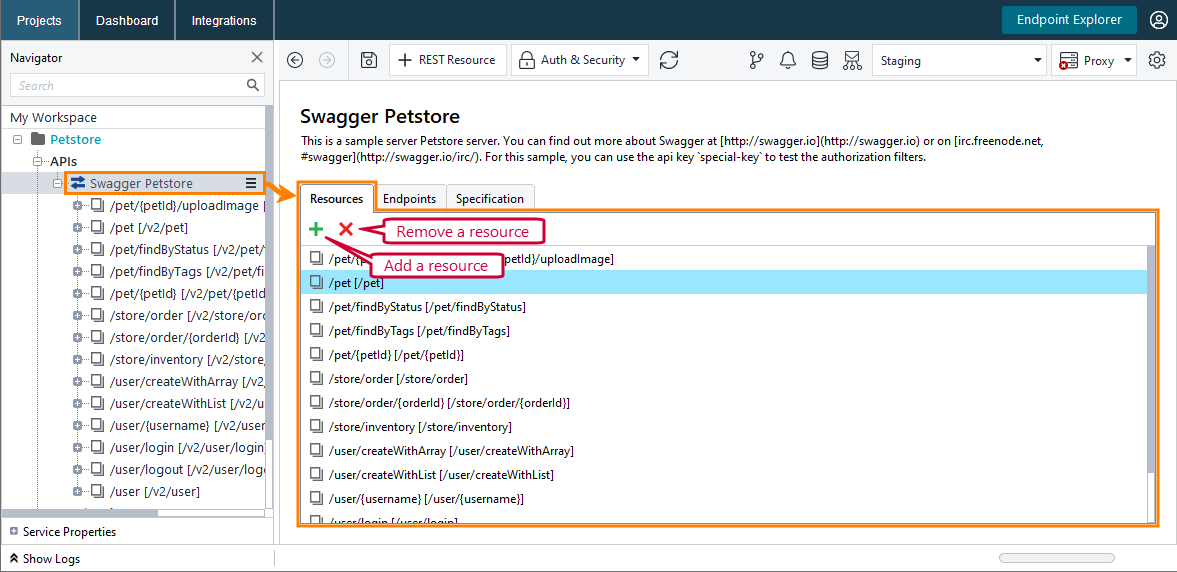The width and height of the screenshot is (1177, 572).
Task: Switch to the Dashboard tab
Action: 127,20
